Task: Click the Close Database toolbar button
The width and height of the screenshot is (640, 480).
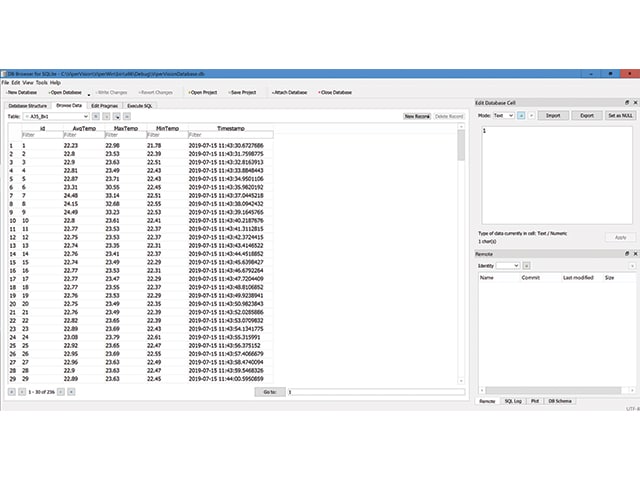Action: [x=335, y=93]
